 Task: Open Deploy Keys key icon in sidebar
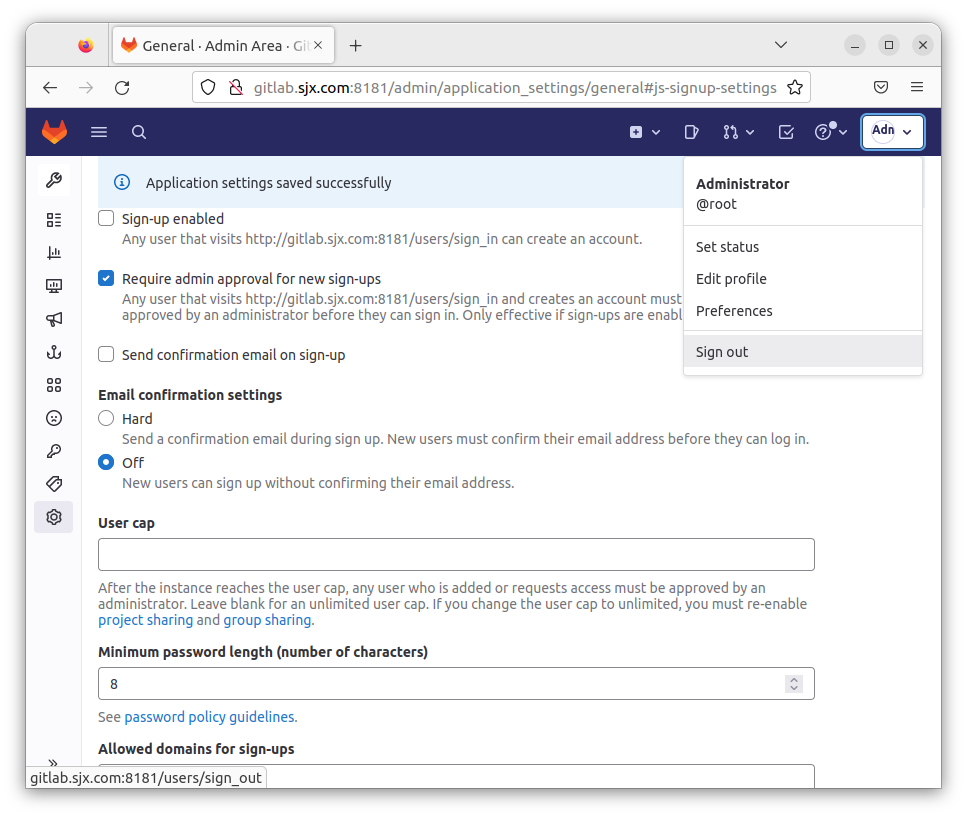click(54, 451)
